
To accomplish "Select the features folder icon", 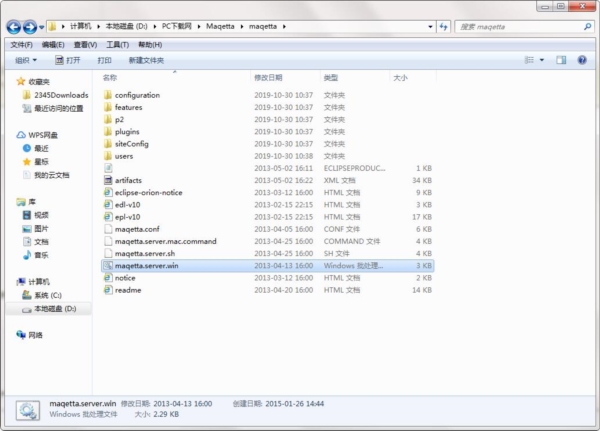I will [108, 107].
